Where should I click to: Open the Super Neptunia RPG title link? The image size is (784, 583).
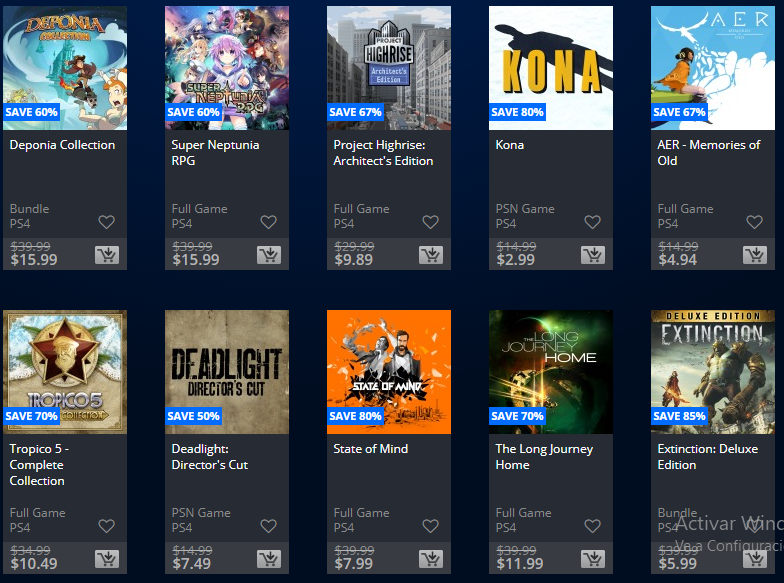pos(216,152)
